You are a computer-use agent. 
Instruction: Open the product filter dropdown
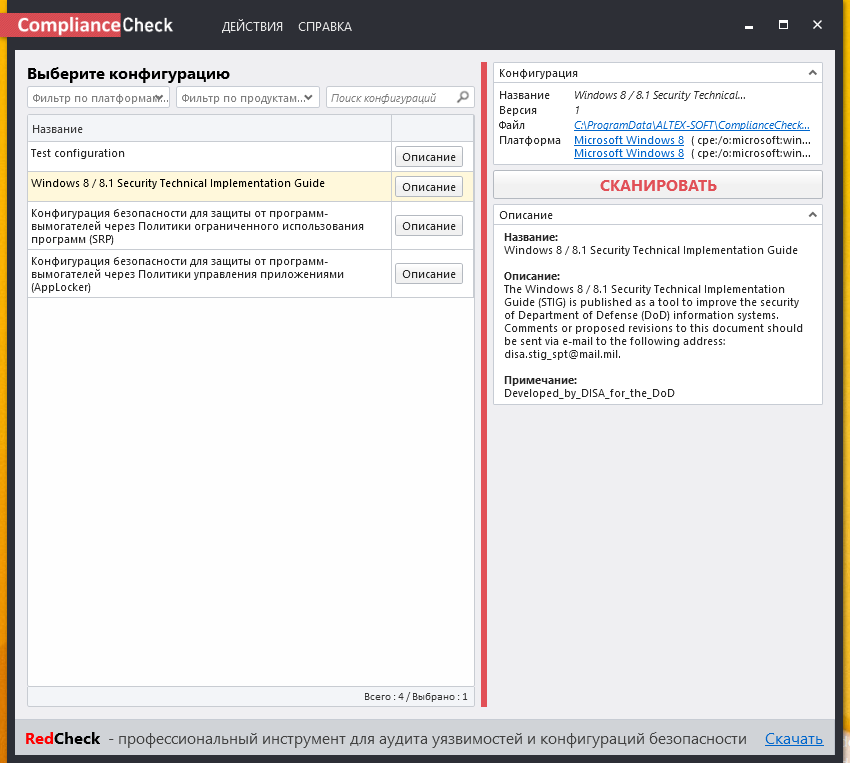[248, 98]
